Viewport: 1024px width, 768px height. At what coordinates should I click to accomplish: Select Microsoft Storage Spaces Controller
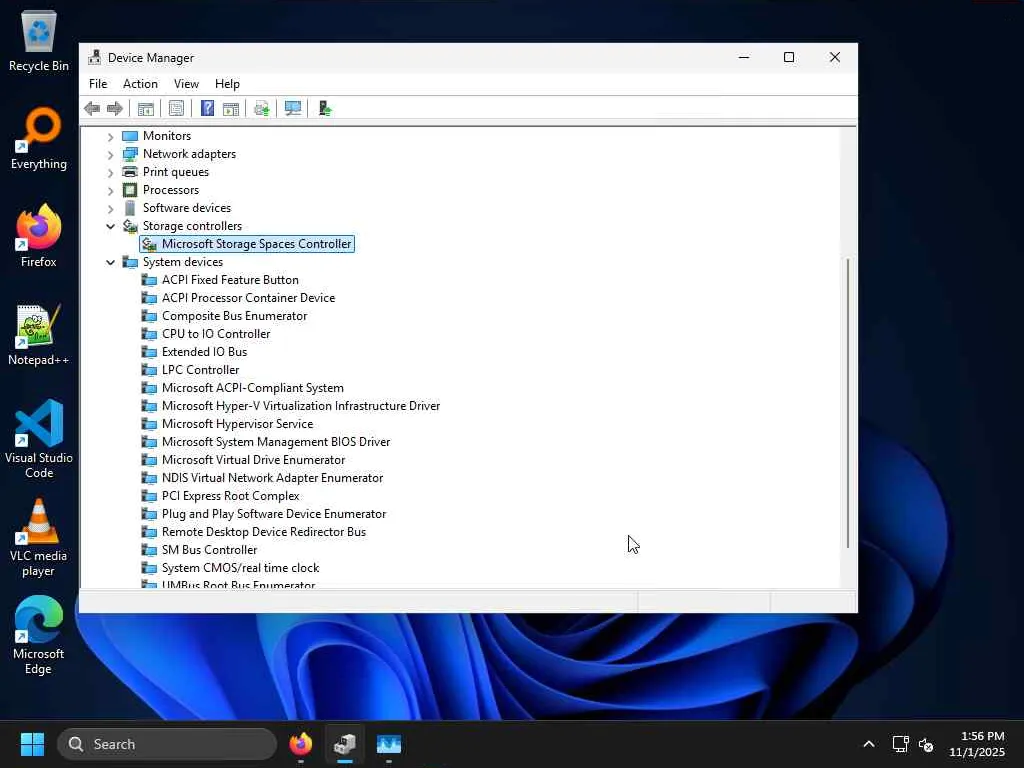tap(247, 244)
